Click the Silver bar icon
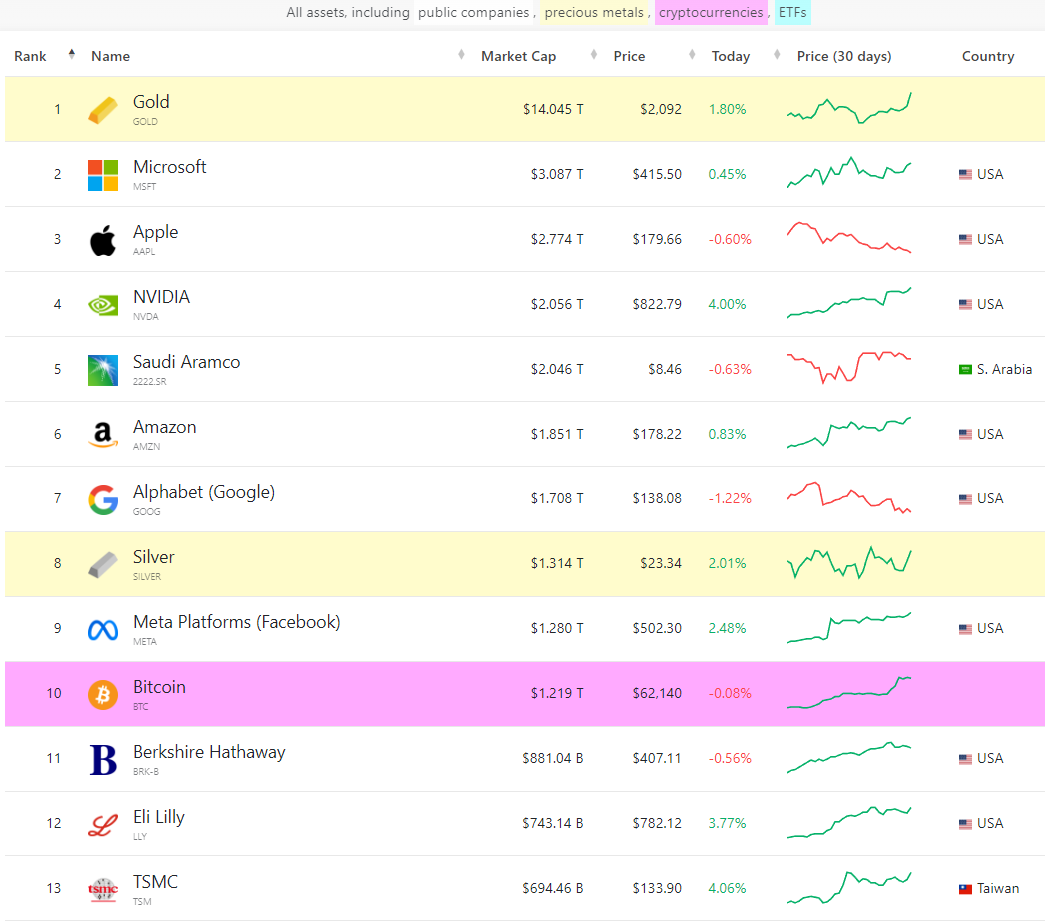This screenshot has height=921, width=1045. tap(103, 564)
